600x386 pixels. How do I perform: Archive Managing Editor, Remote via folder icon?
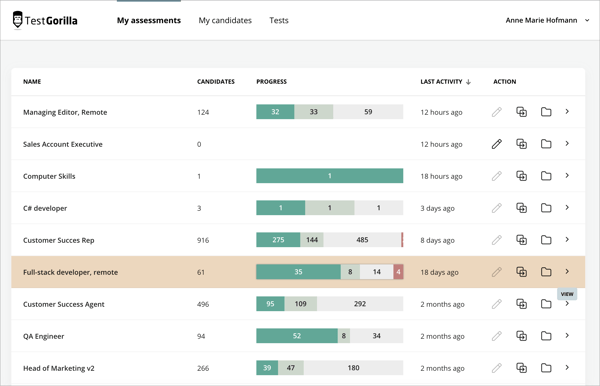(x=546, y=112)
